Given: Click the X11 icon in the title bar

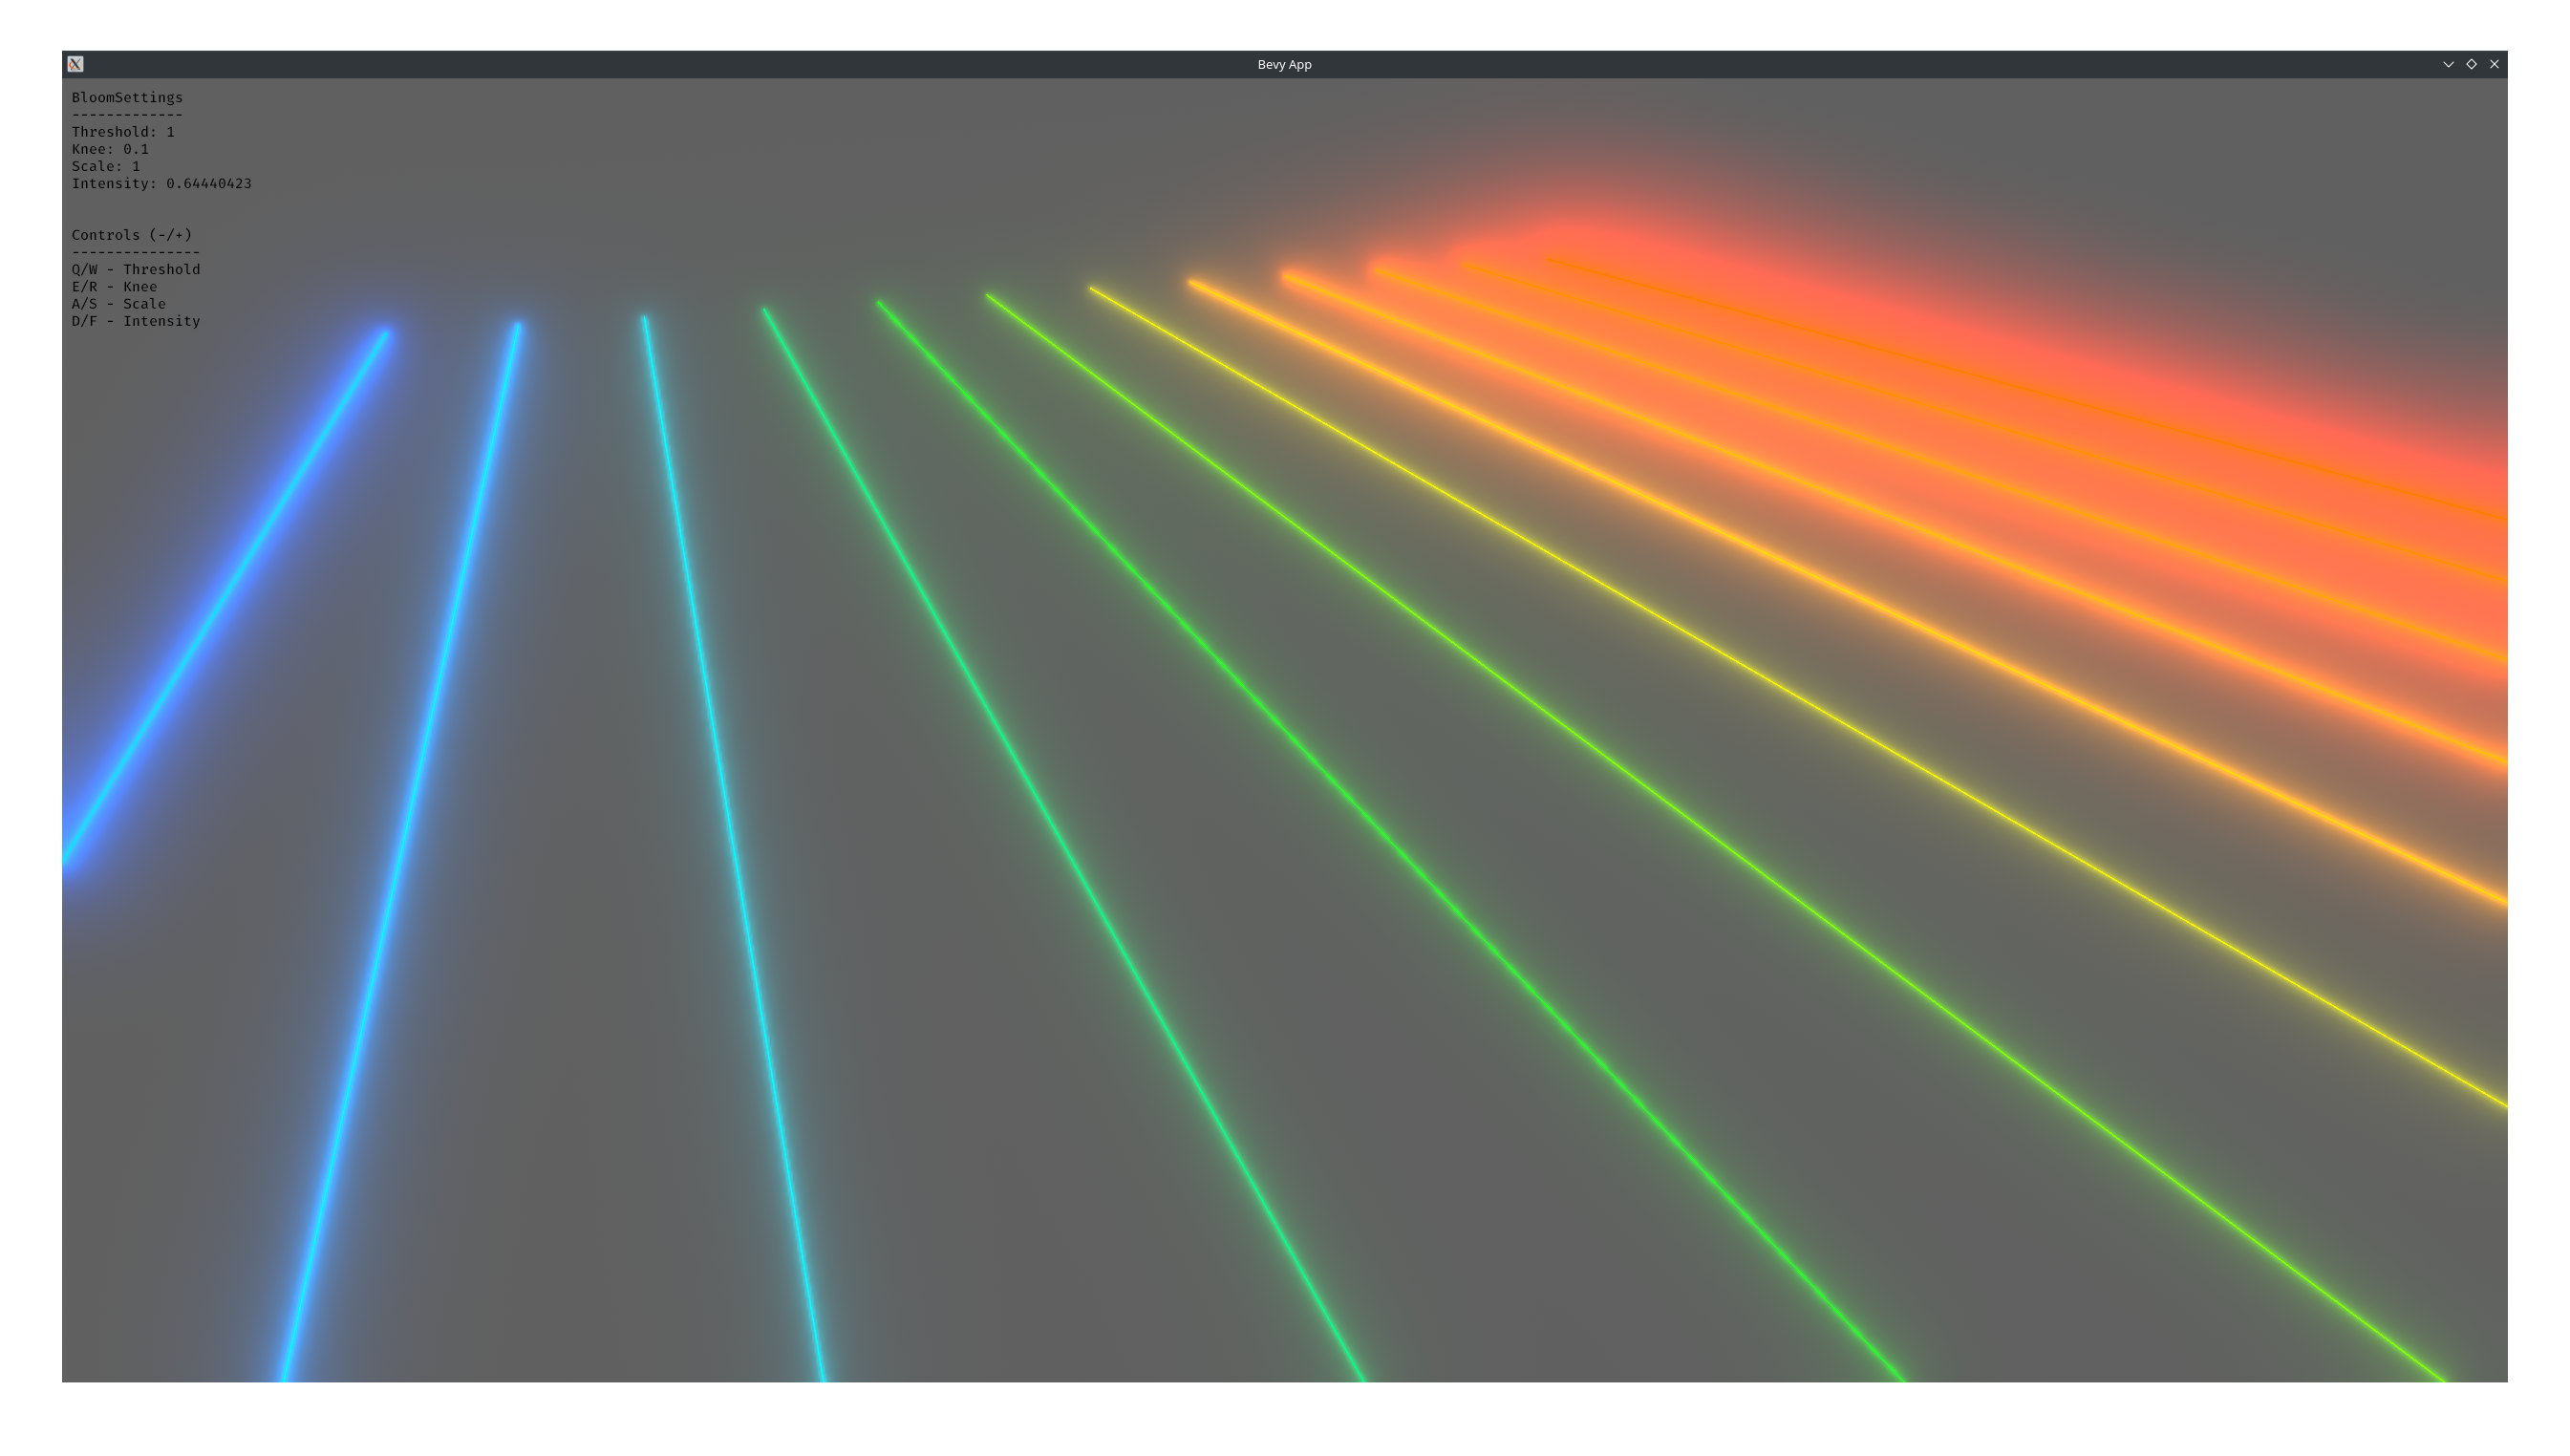Looking at the screenshot, I should [75, 64].
